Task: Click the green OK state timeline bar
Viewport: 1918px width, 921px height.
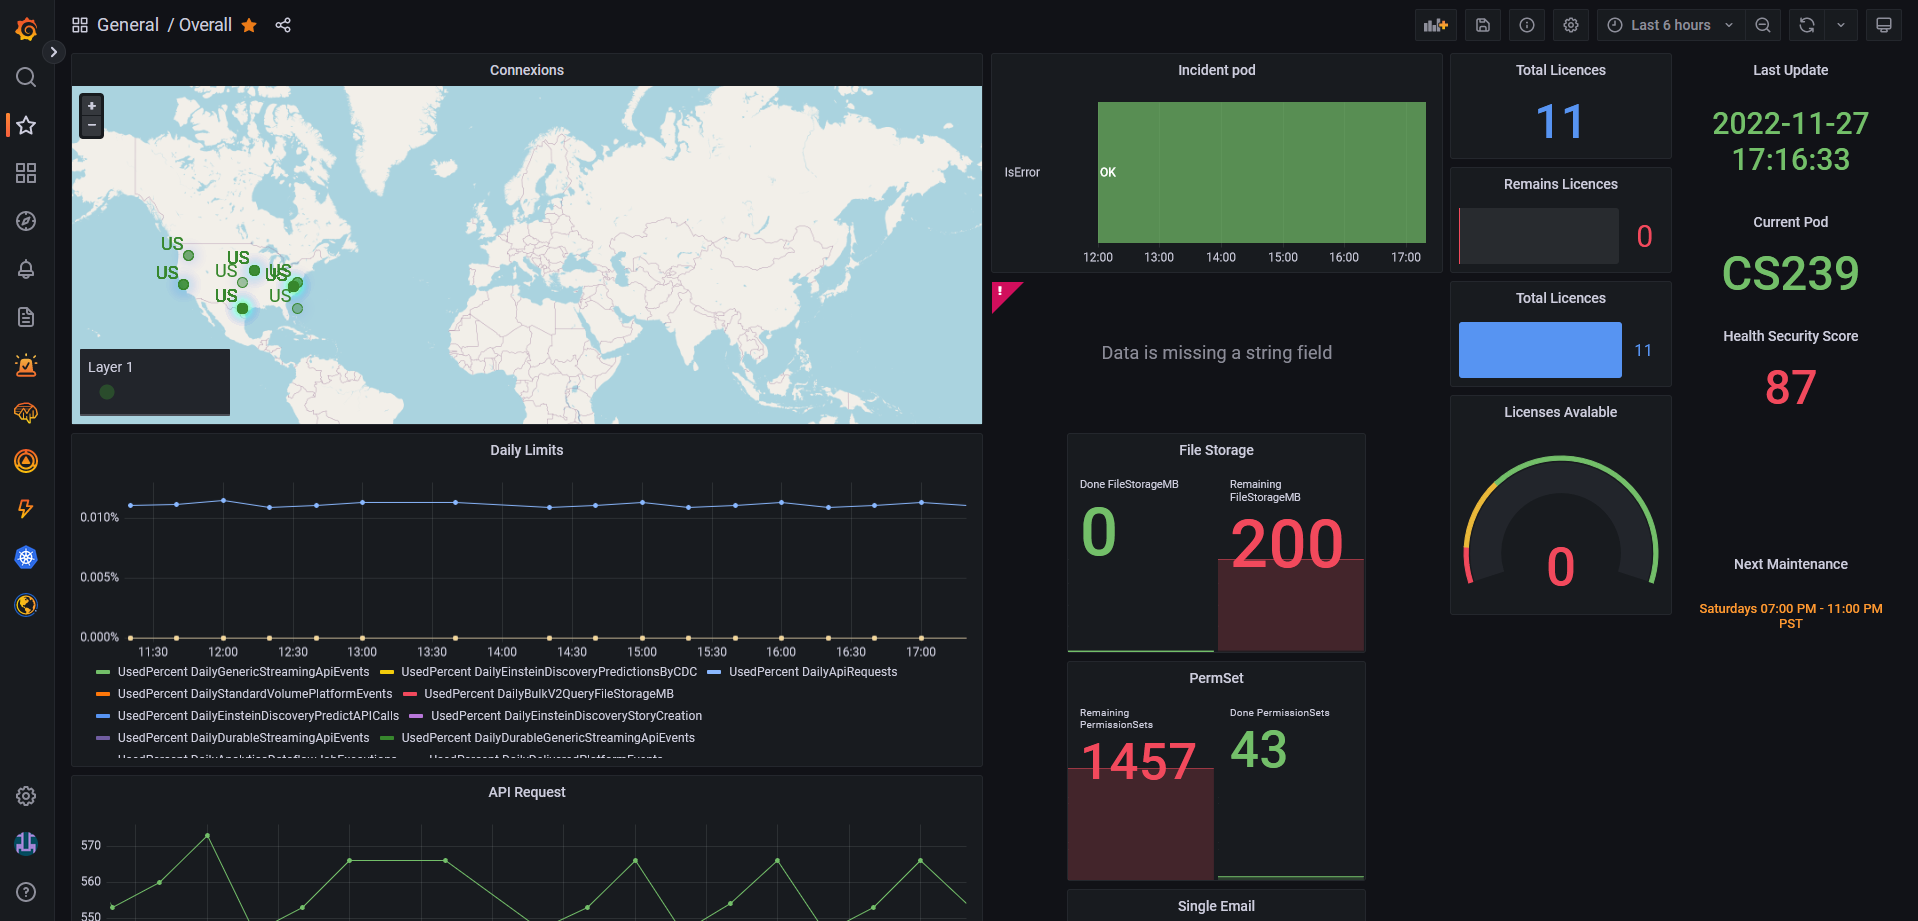Action: pos(1261,172)
